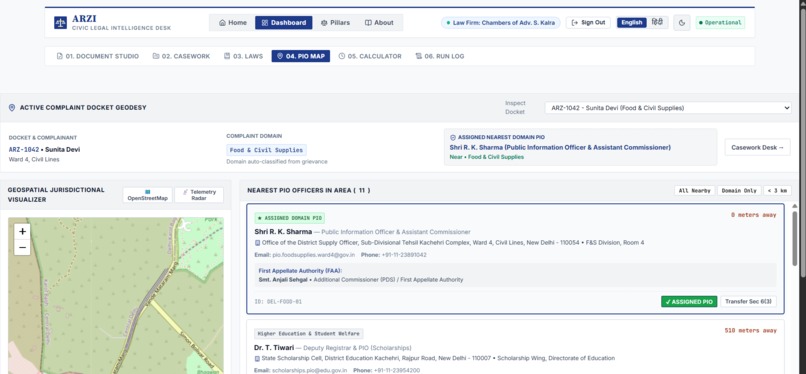The image size is (806, 374).
Task: Click building icon beside State Scholarship Cell address
Action: [258, 358]
